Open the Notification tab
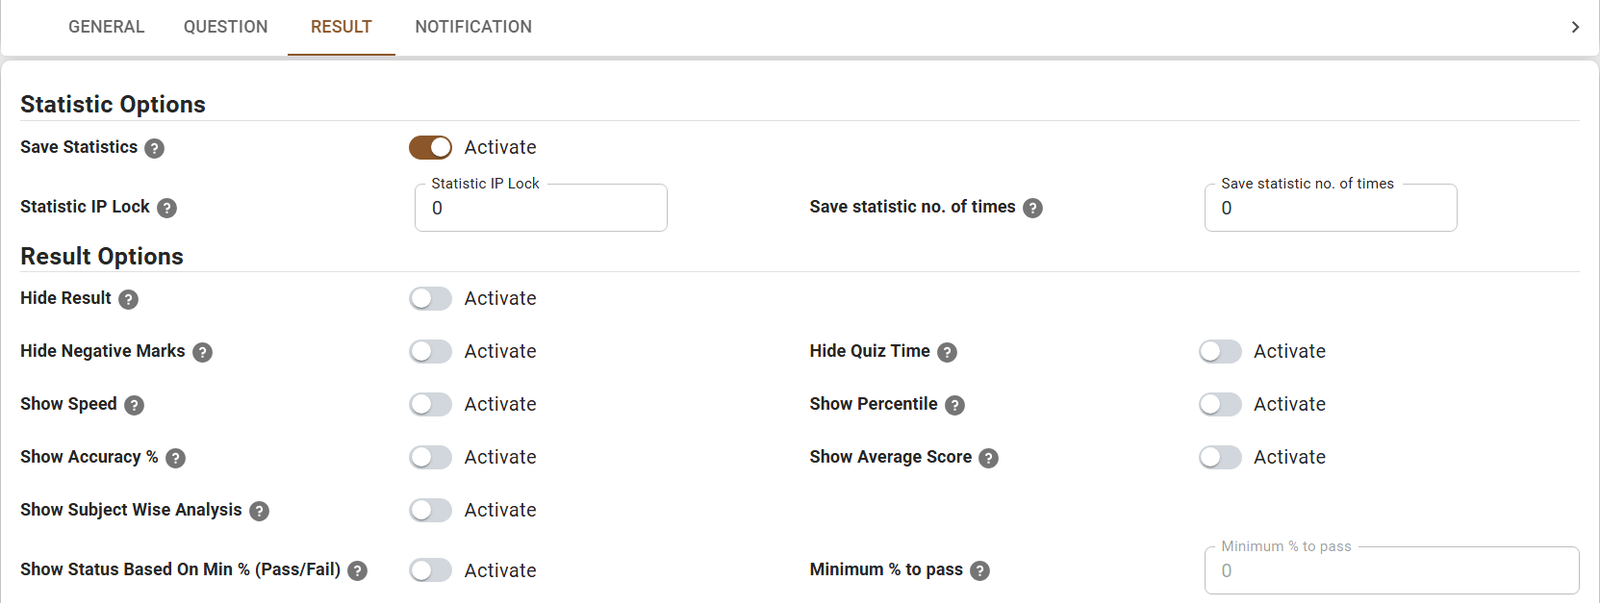Viewport: 1600px width, 603px height. coord(473,27)
